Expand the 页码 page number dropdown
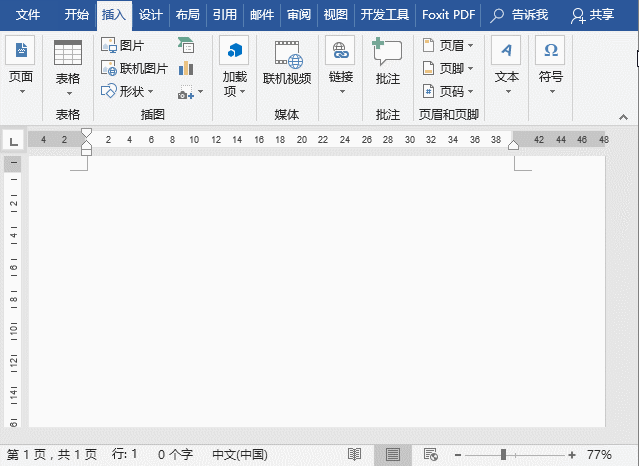639x466 pixels. pos(448,92)
